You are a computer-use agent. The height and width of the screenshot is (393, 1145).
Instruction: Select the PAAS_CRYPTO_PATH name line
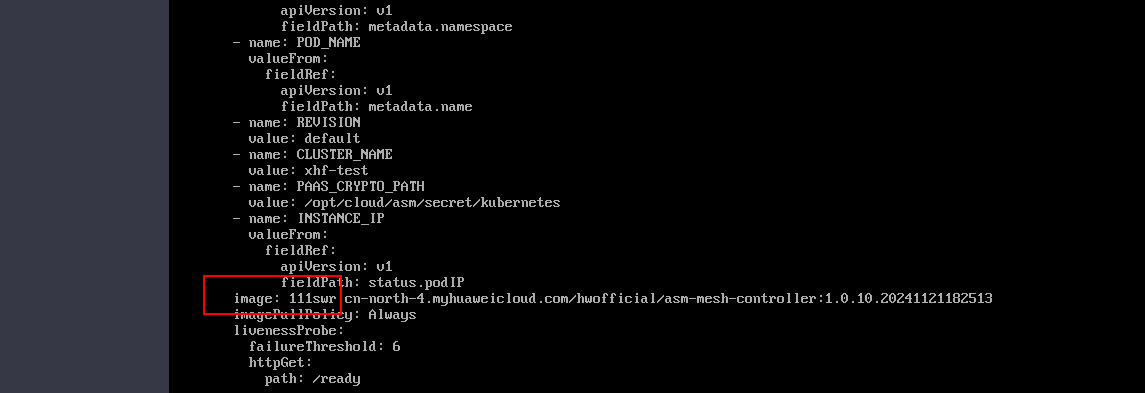pyautogui.click(x=329, y=187)
